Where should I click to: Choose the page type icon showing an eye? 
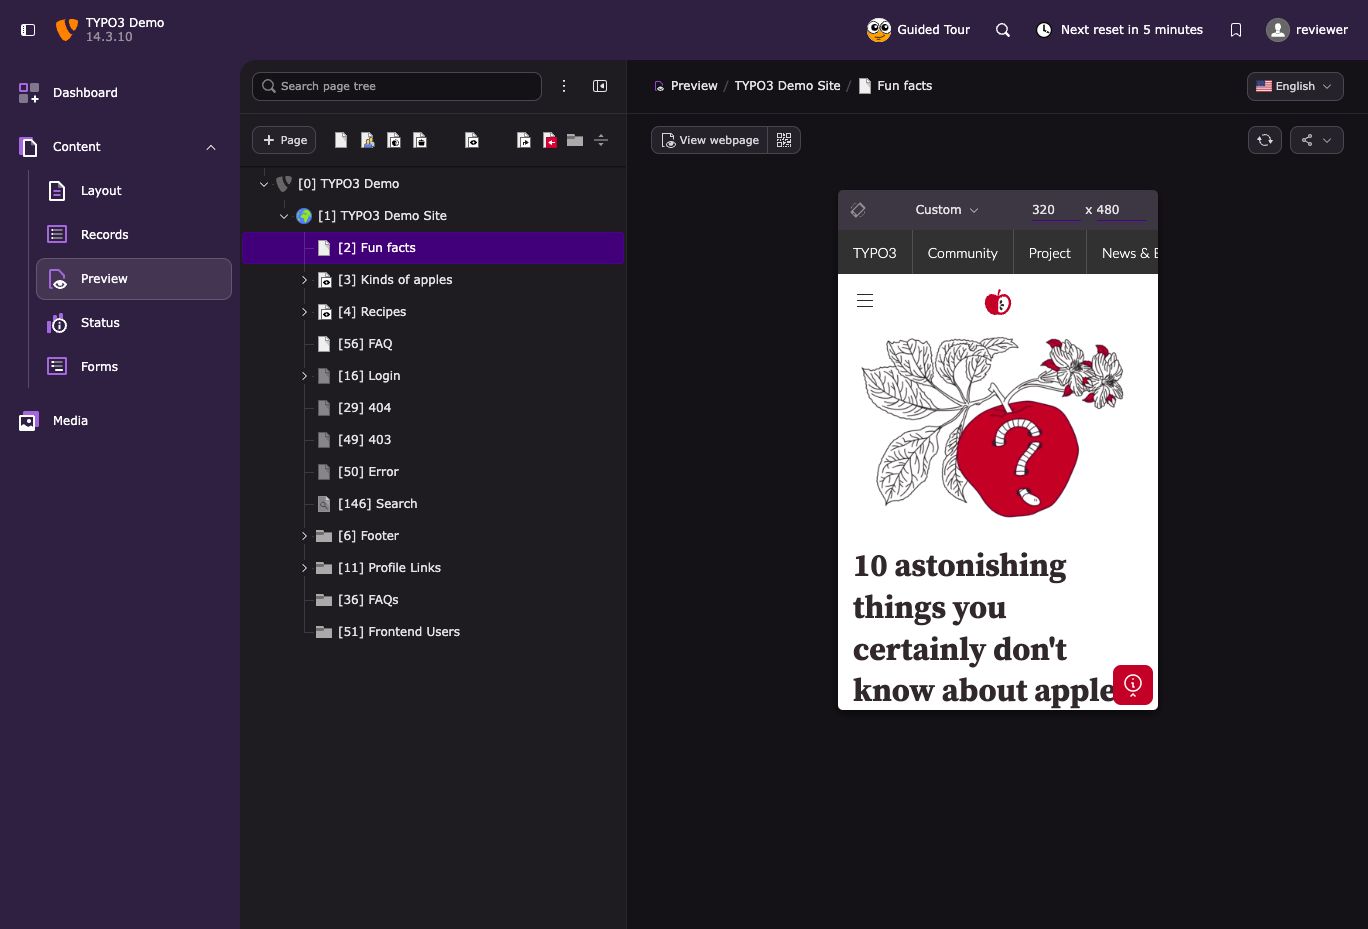pos(472,140)
